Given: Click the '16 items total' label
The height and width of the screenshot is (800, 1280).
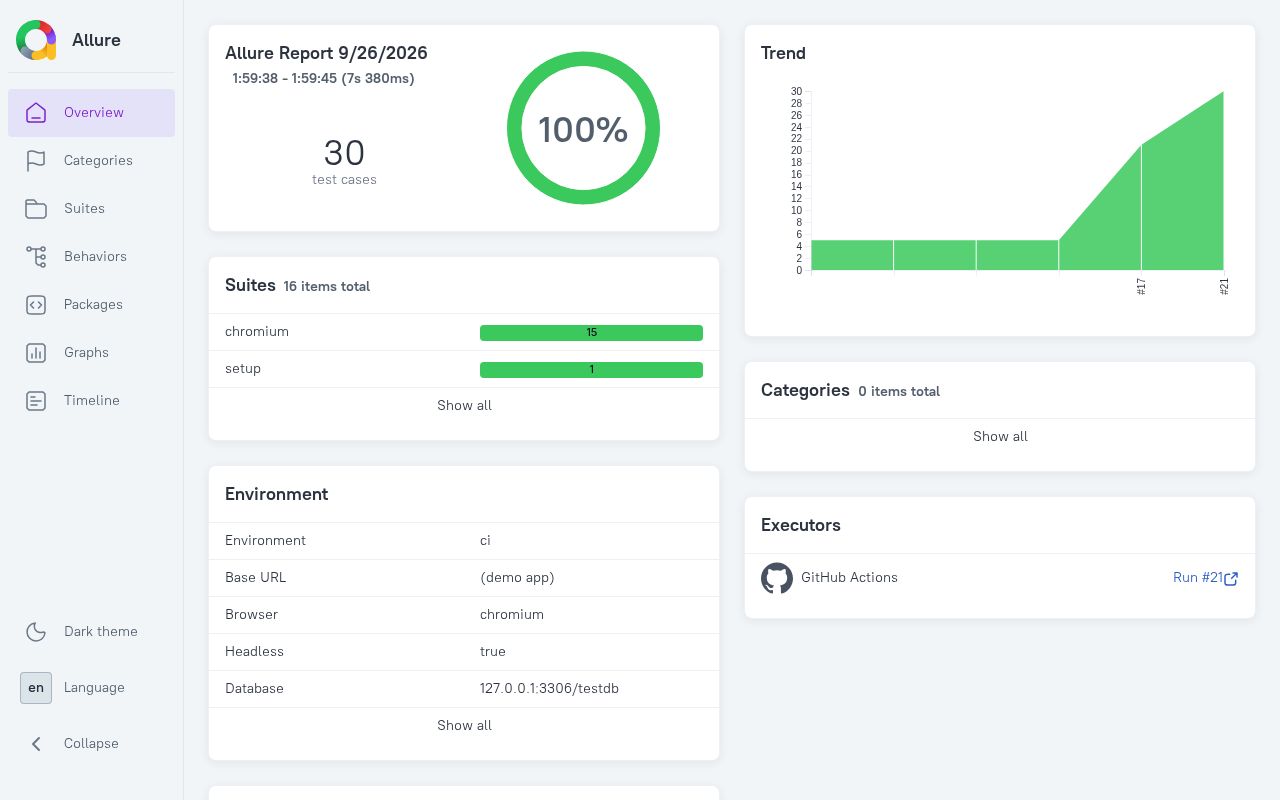Looking at the screenshot, I should coord(326,286).
